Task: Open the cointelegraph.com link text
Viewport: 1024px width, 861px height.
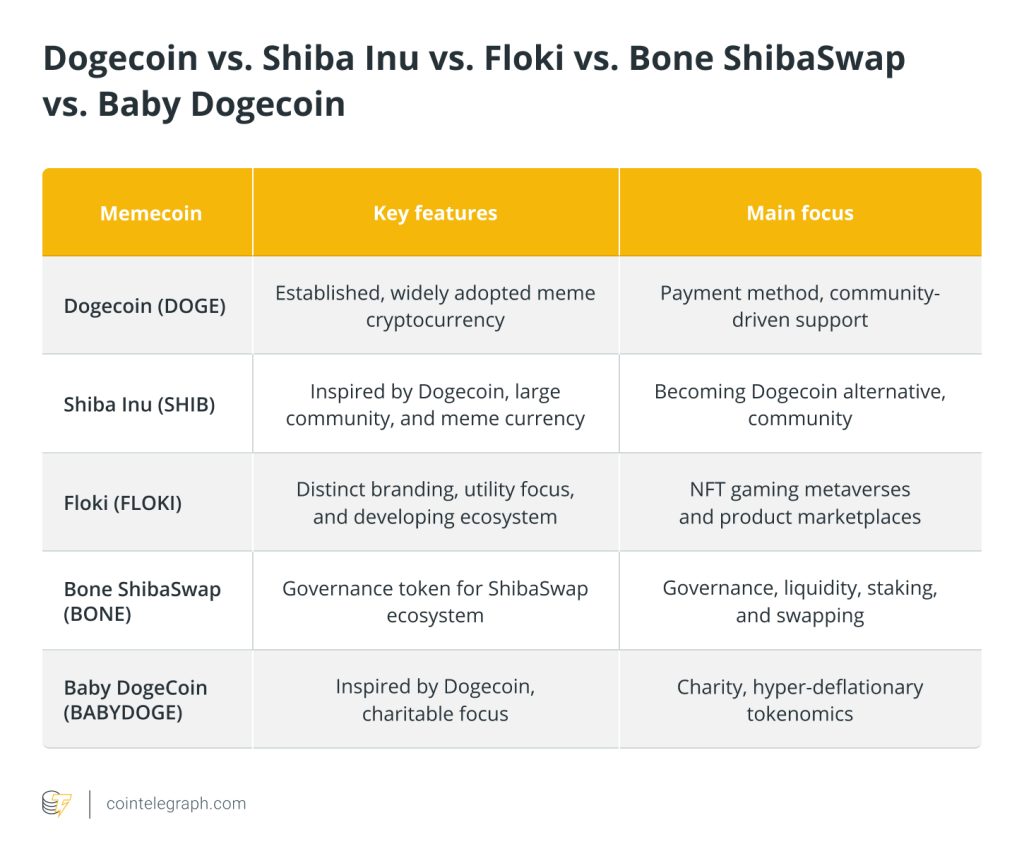Action: 176,804
